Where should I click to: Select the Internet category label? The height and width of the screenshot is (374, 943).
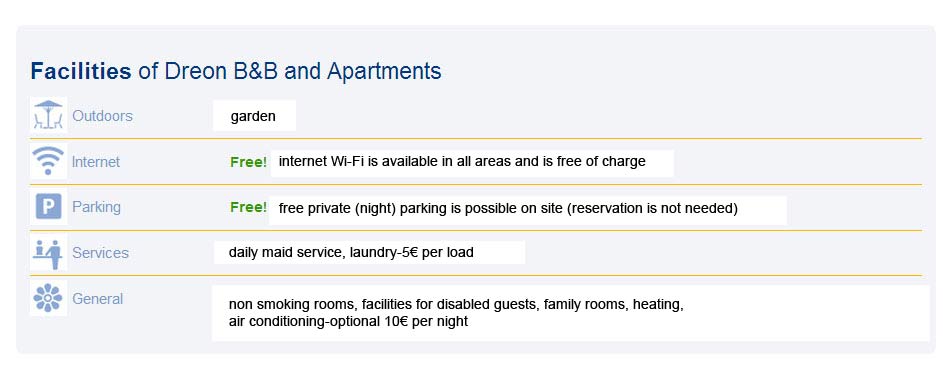coord(96,162)
